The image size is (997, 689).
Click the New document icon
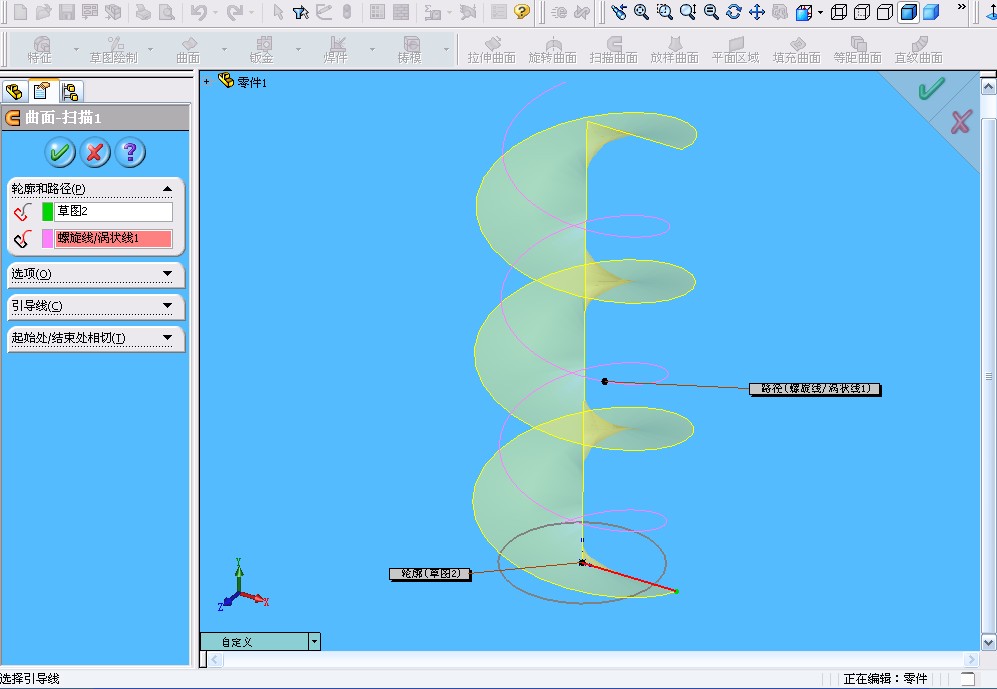click(x=20, y=11)
